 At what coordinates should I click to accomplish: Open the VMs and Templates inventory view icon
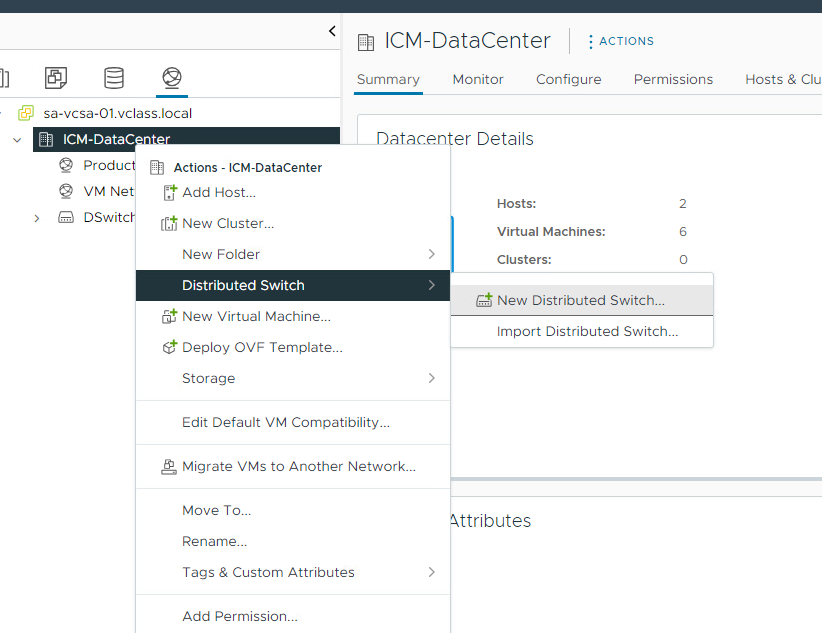click(56, 78)
